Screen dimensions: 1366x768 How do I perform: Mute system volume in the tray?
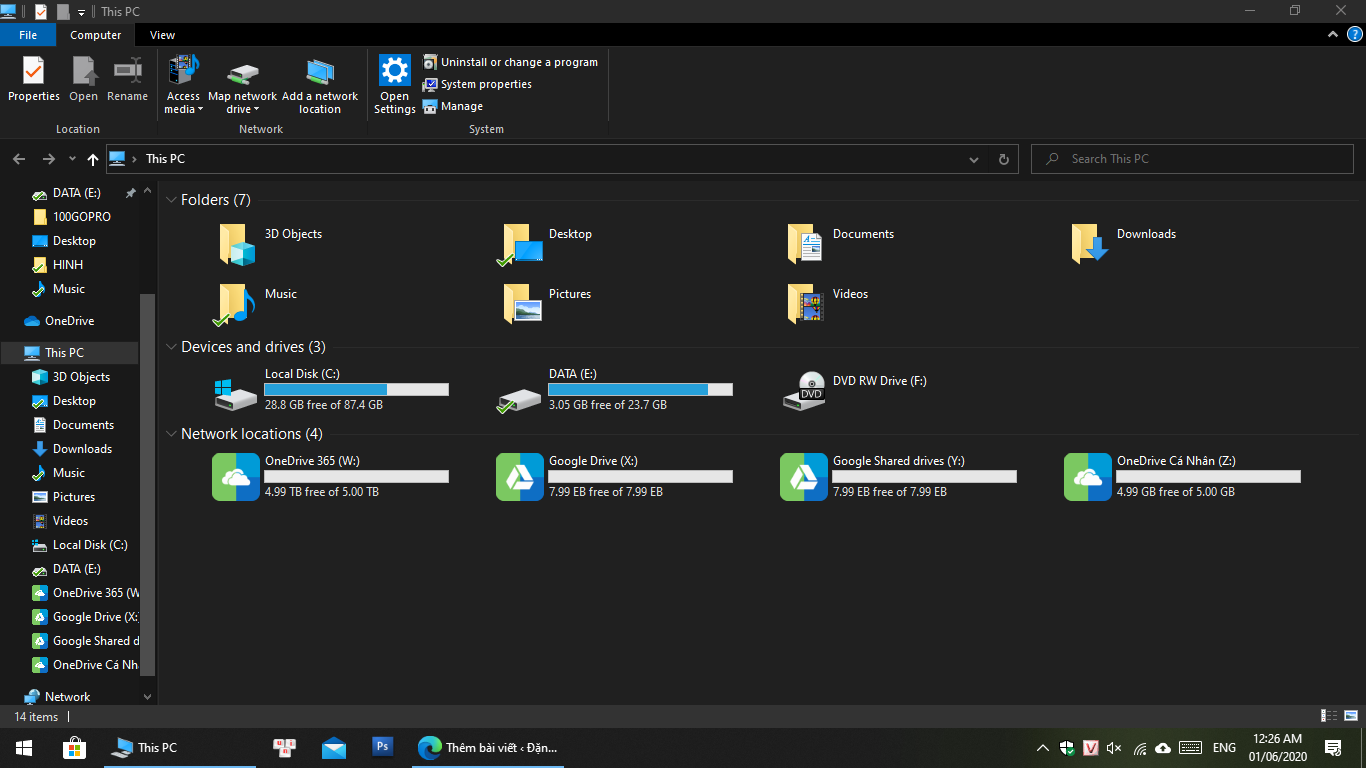(x=1114, y=747)
